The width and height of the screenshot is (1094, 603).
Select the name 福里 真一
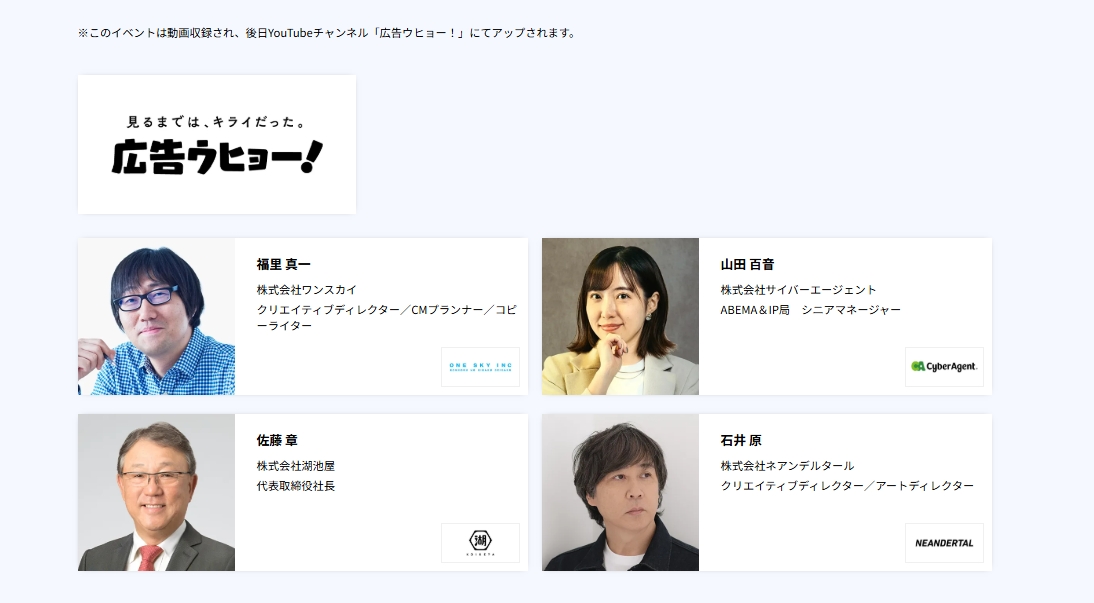point(283,265)
